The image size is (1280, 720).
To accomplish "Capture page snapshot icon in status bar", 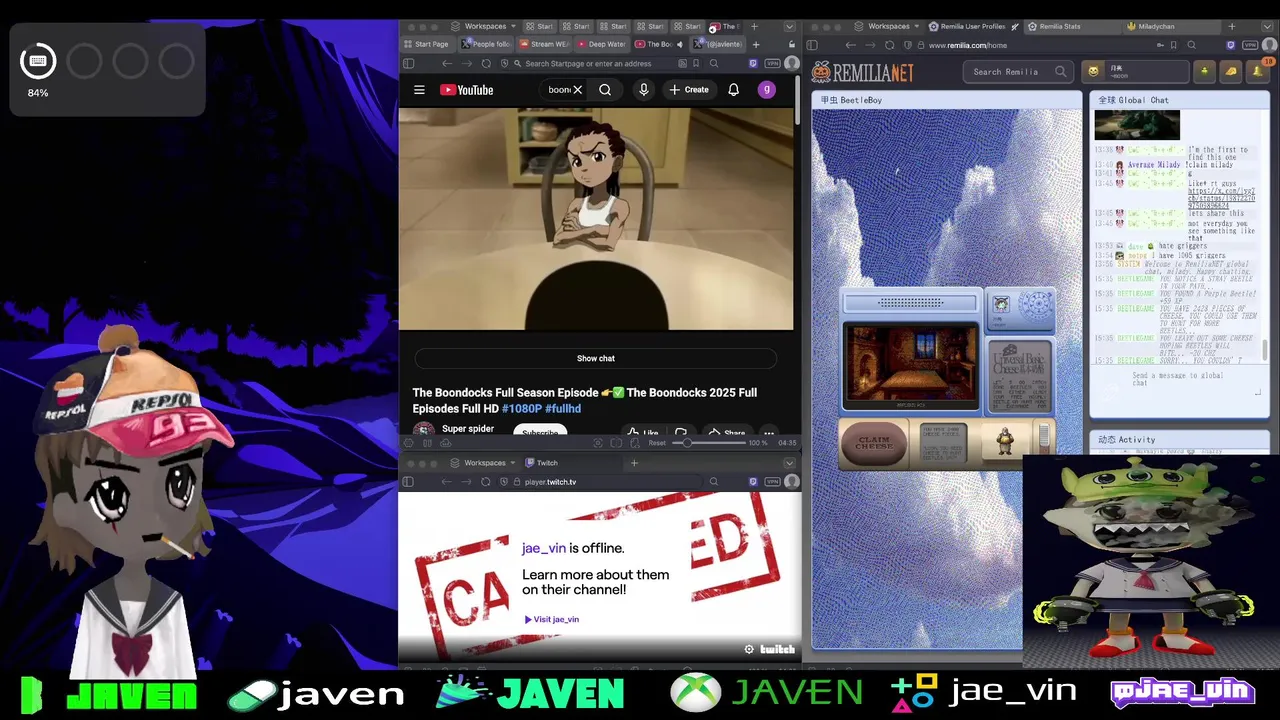I will coord(598,443).
